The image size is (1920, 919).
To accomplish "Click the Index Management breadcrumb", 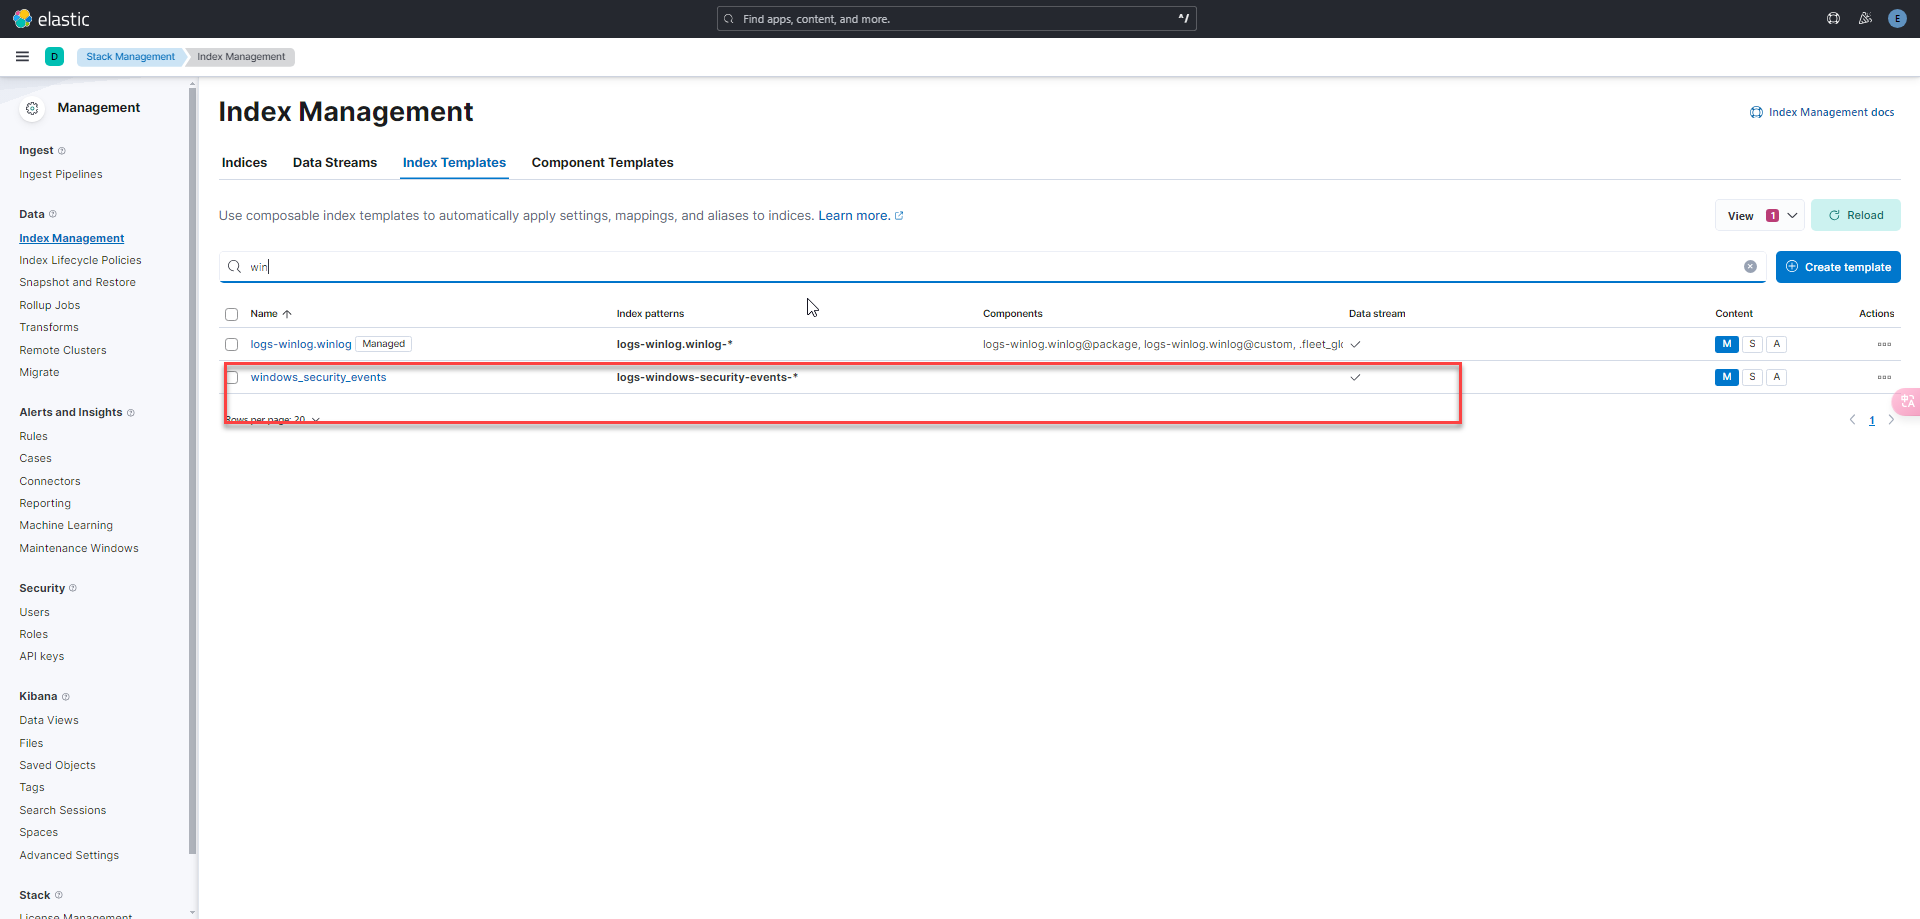I will 241,57.
